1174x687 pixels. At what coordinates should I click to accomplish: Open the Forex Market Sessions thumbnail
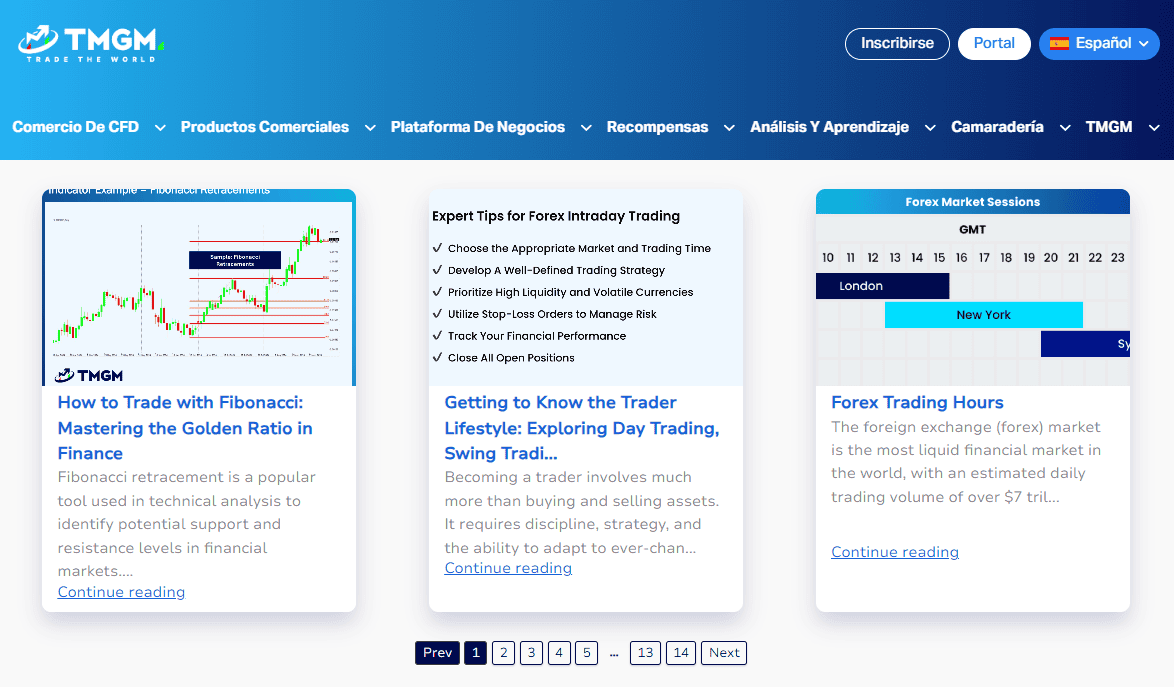[972, 287]
